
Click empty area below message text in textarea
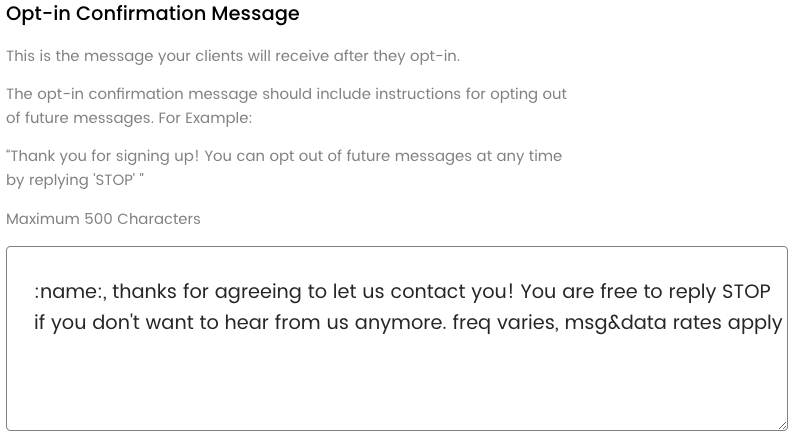click(396, 385)
